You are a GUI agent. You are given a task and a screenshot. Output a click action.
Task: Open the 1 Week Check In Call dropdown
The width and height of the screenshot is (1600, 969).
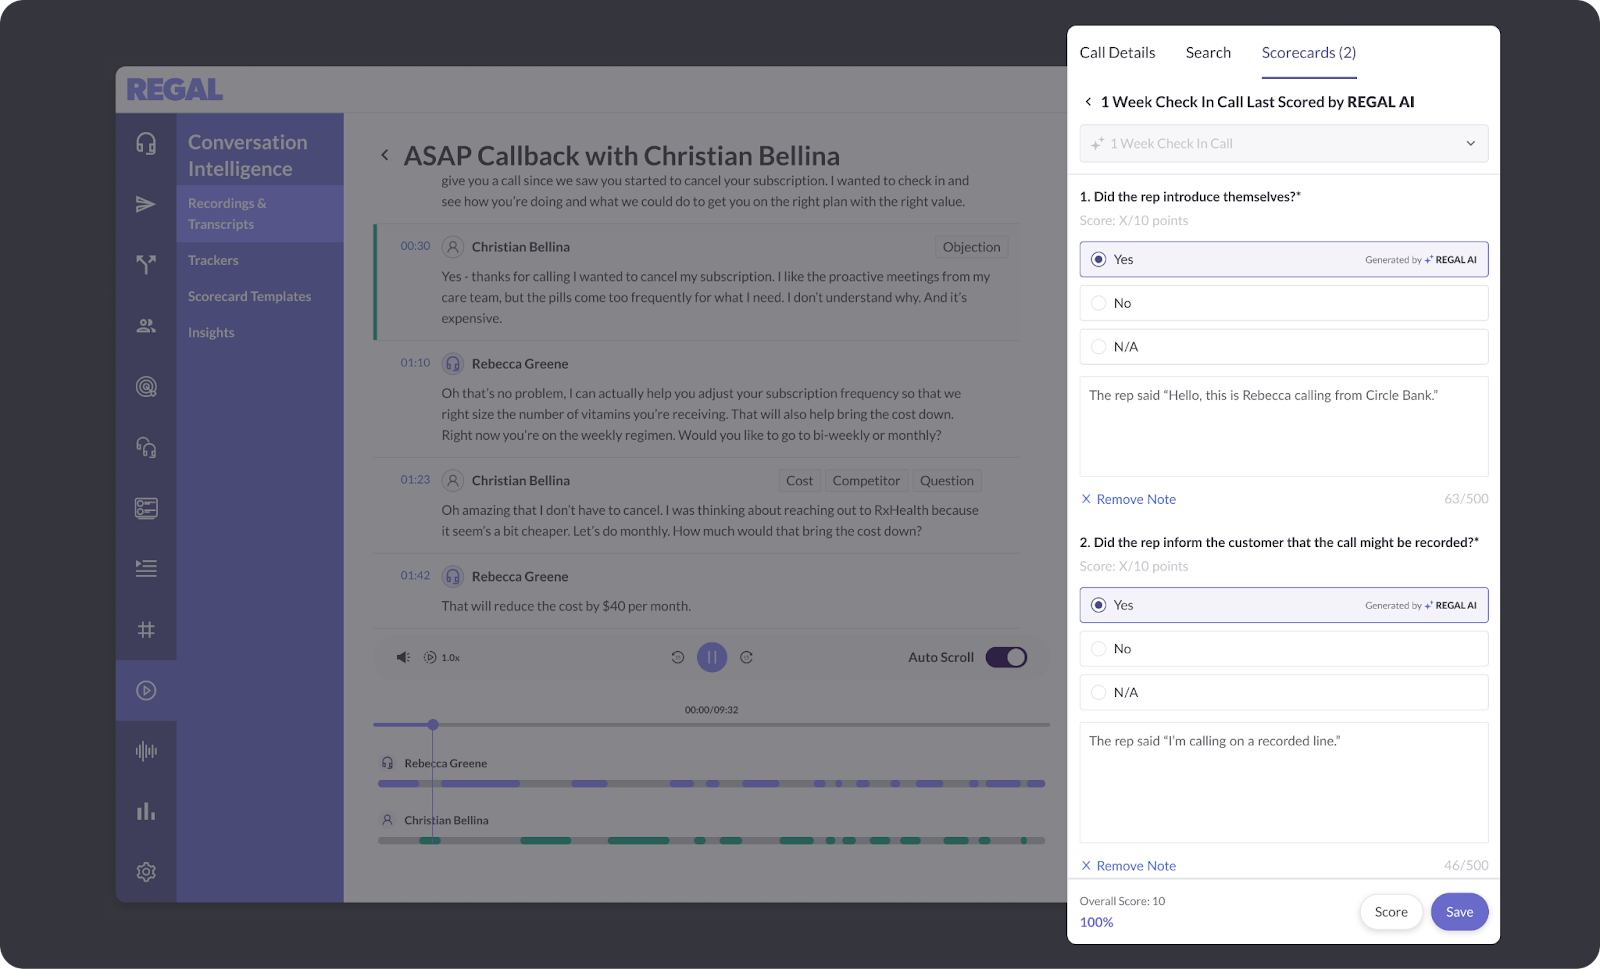click(x=1284, y=144)
